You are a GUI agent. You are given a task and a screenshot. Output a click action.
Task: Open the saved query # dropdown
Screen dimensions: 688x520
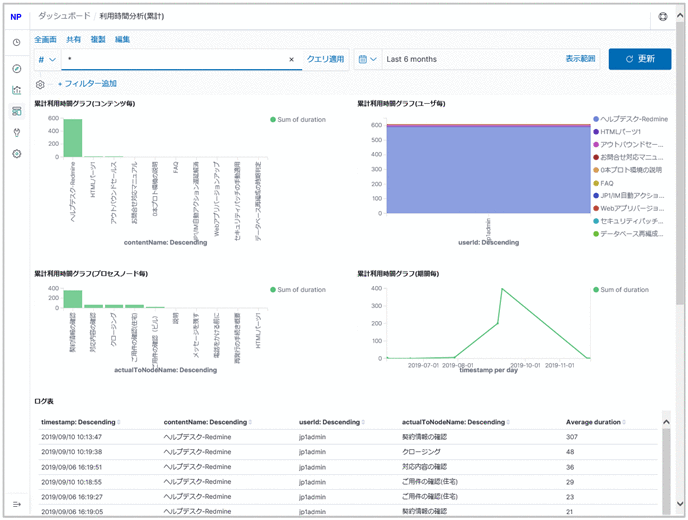(47, 60)
